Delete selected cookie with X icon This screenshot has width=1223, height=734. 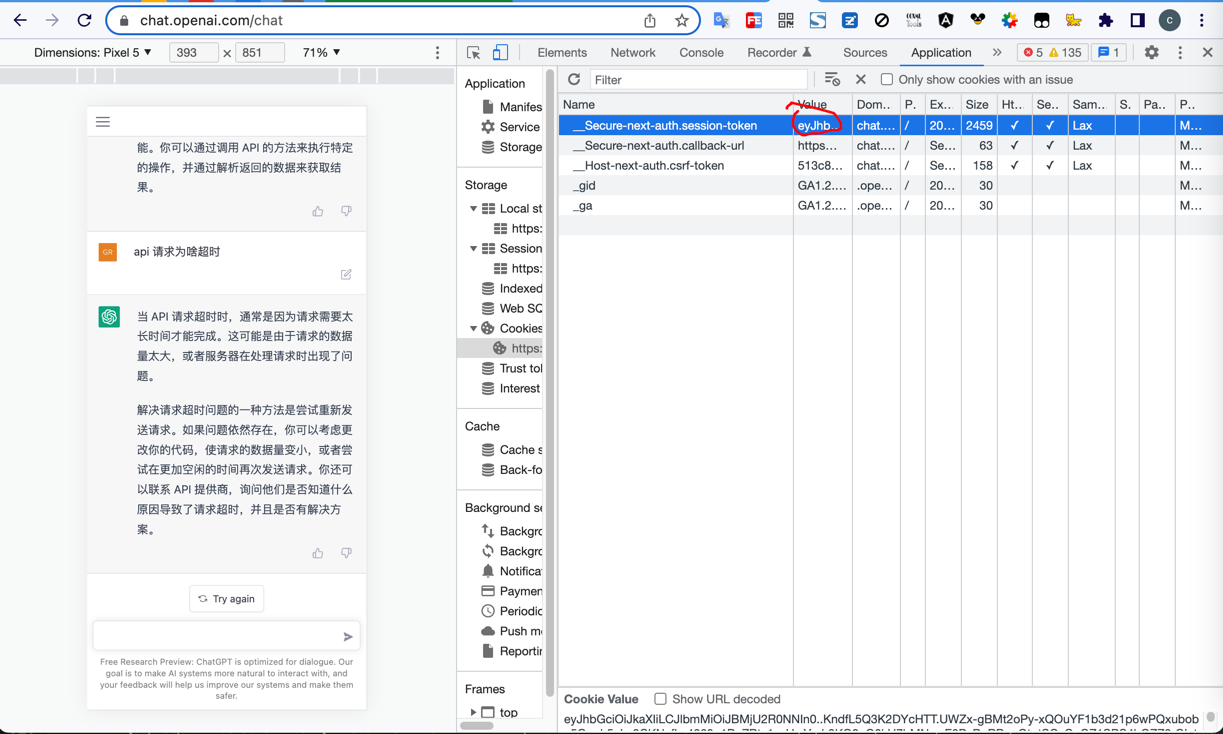pos(861,79)
